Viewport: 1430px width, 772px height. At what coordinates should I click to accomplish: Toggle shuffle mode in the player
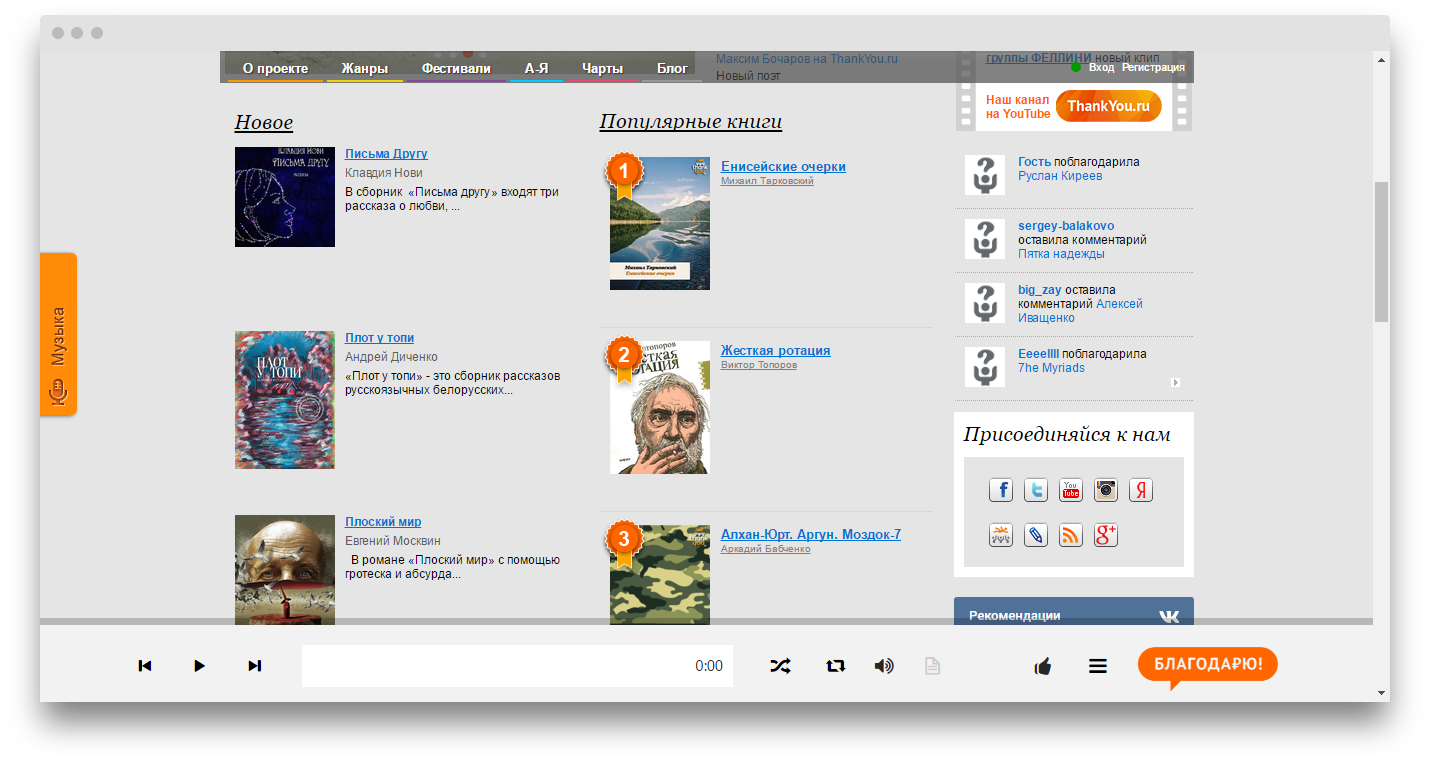[x=780, y=666]
